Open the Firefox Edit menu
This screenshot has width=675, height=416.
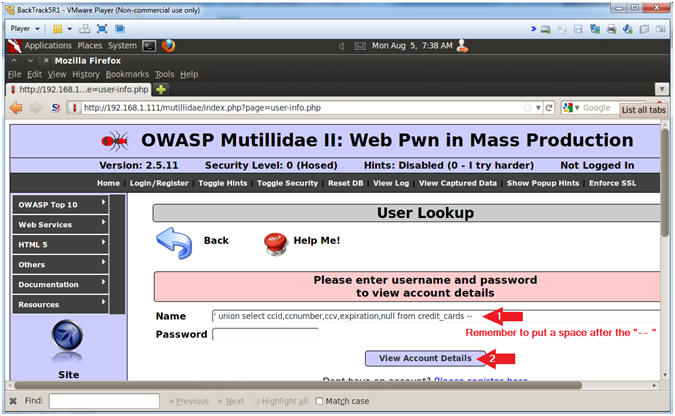[34, 75]
